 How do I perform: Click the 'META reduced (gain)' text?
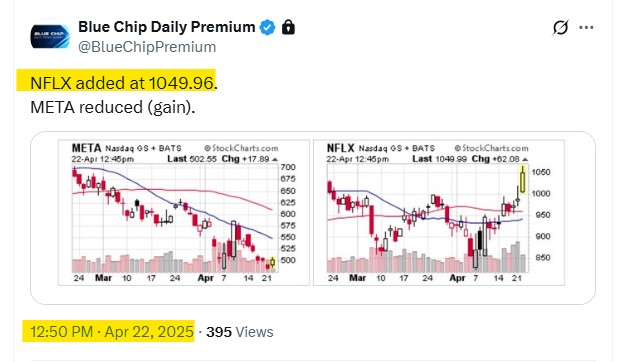(x=113, y=107)
